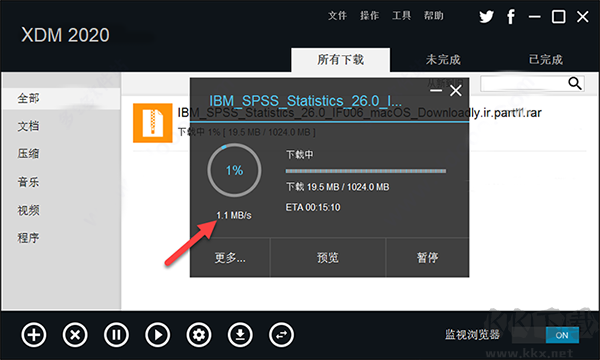Switch to the 未完成 tab

point(443,60)
